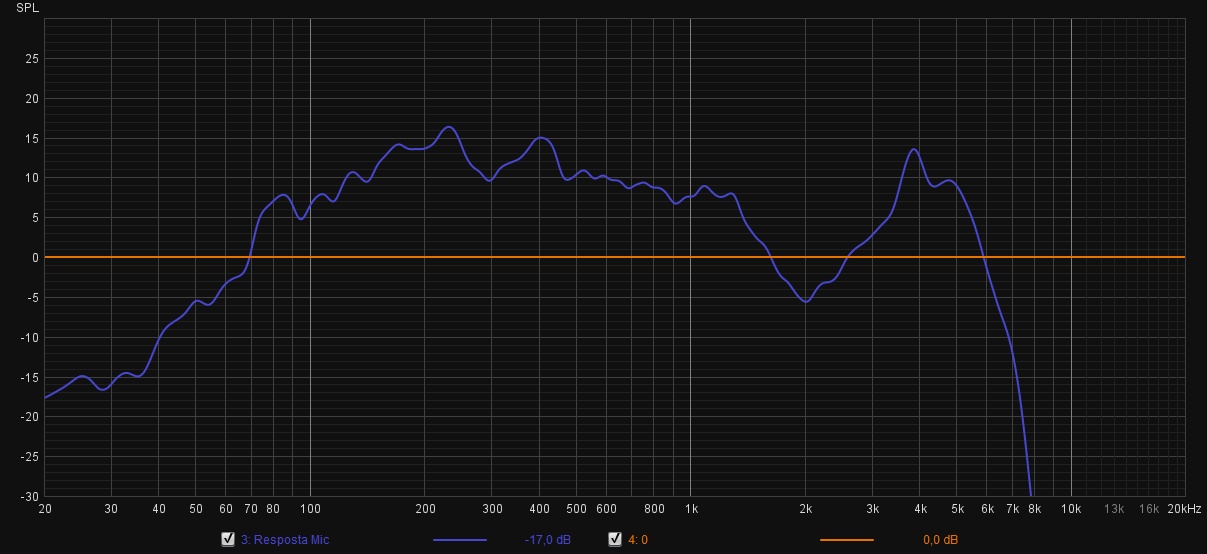Click the 20 Hz label on frequency axis
This screenshot has width=1207, height=554.
pyautogui.click(x=45, y=509)
